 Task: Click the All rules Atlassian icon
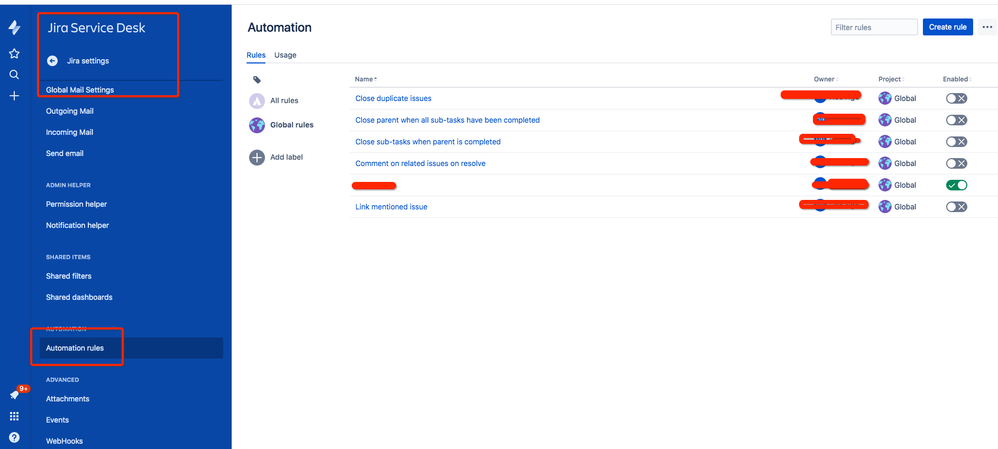[257, 101]
